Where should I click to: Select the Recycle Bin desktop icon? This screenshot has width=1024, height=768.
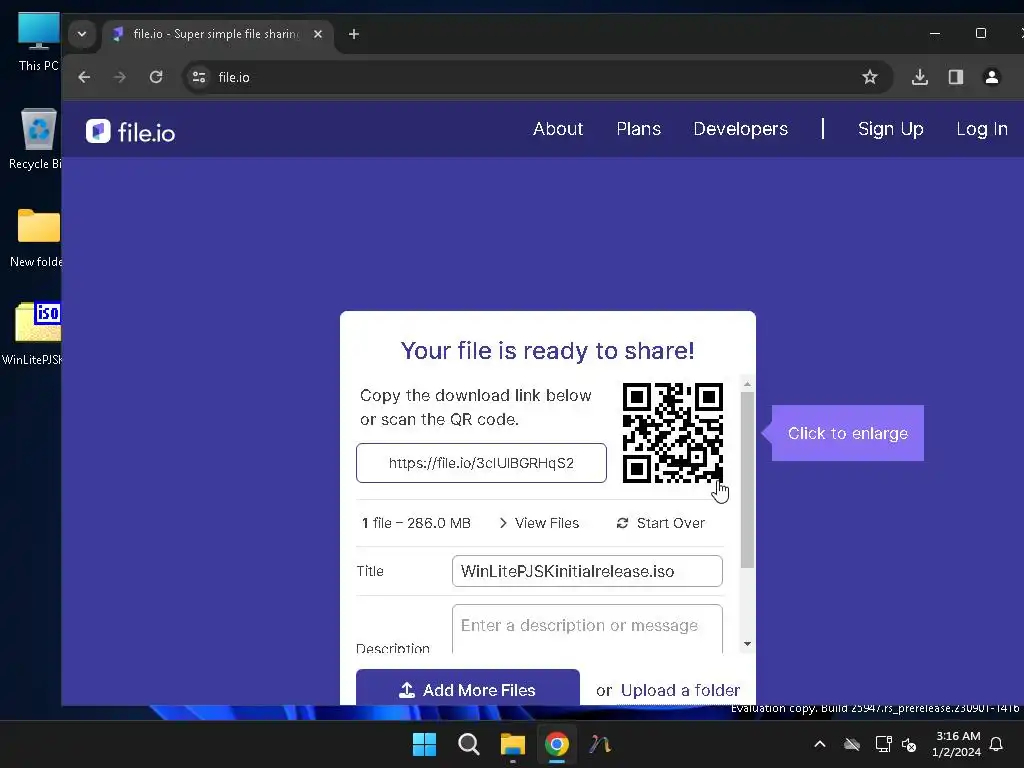(x=37, y=138)
